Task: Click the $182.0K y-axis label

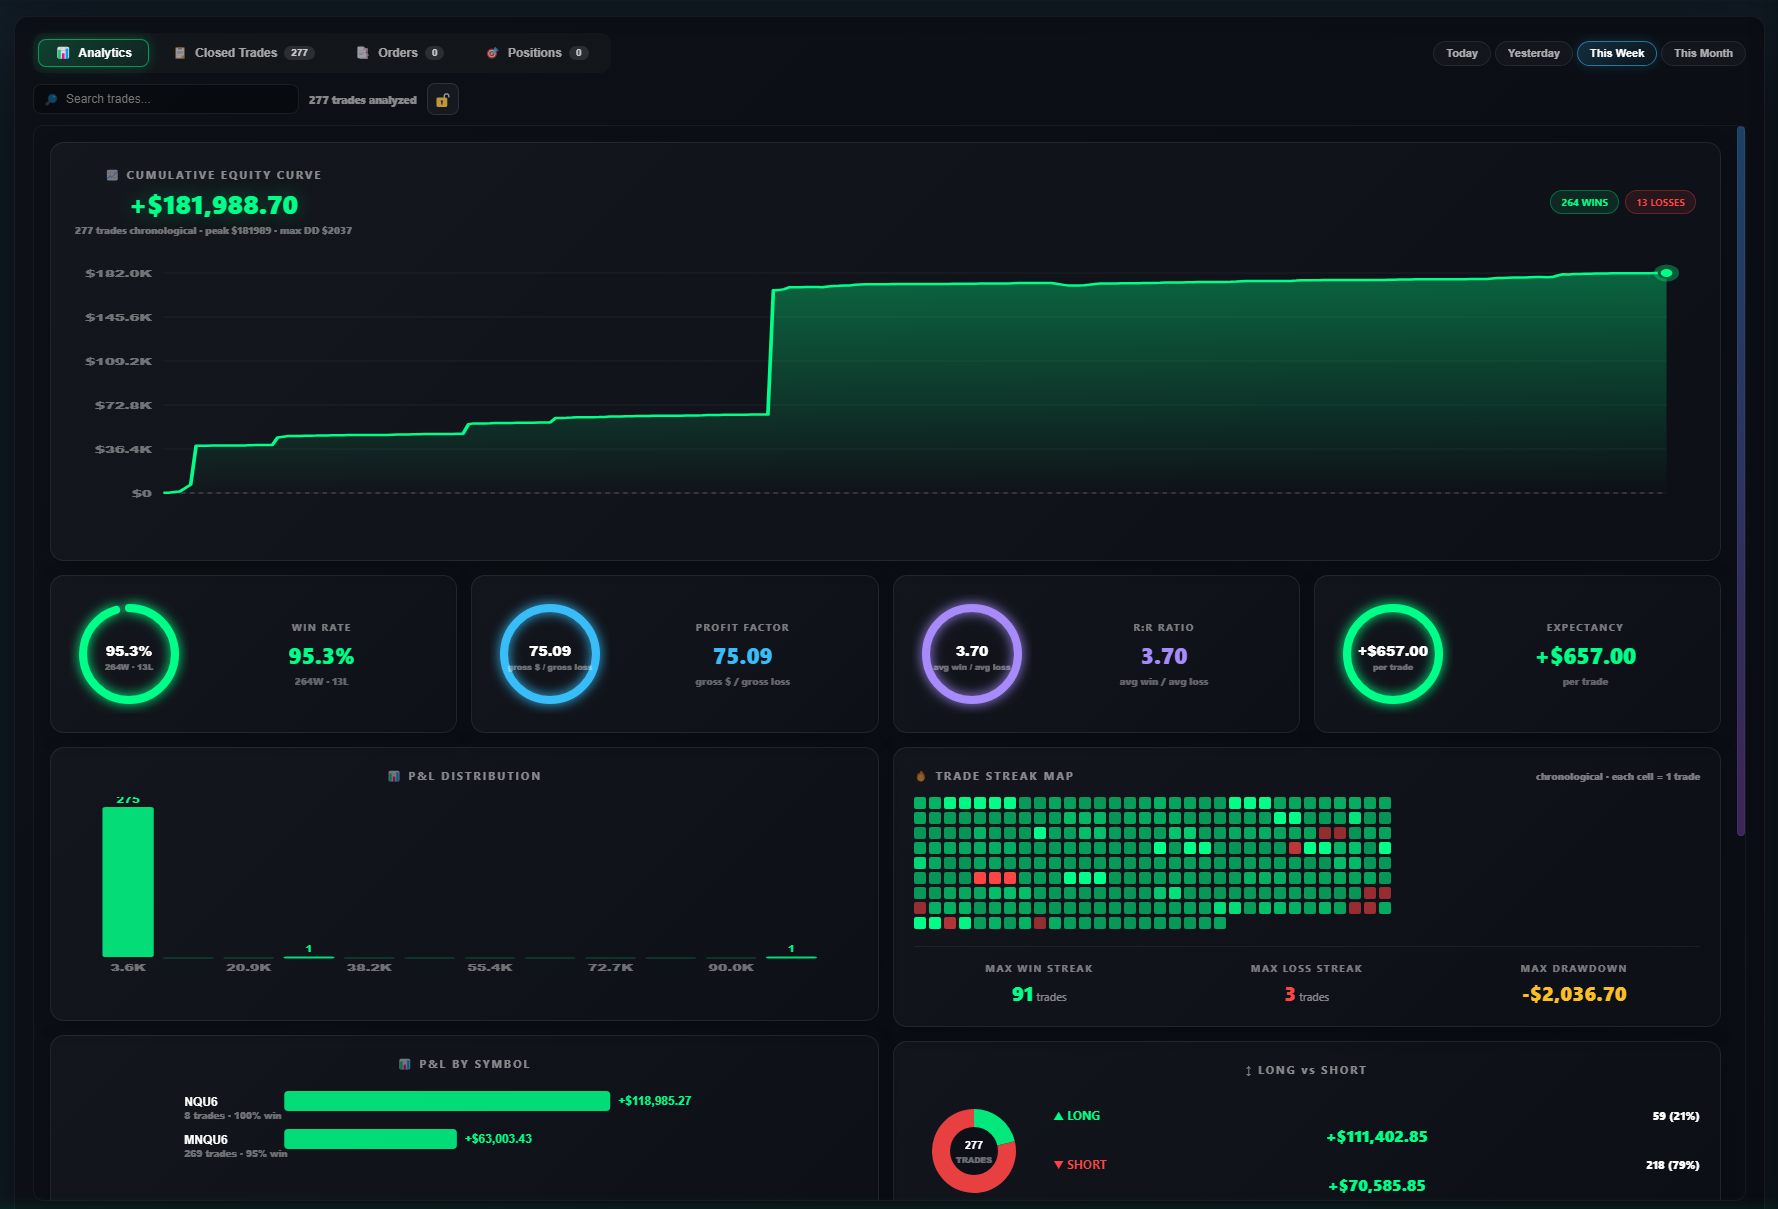Action: [x=119, y=273]
